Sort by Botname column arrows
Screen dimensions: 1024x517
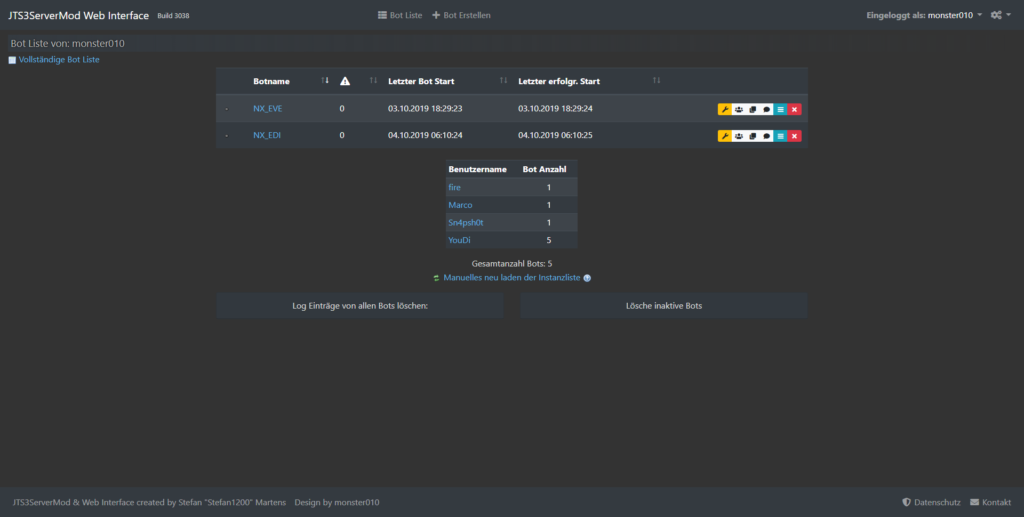click(x=325, y=81)
